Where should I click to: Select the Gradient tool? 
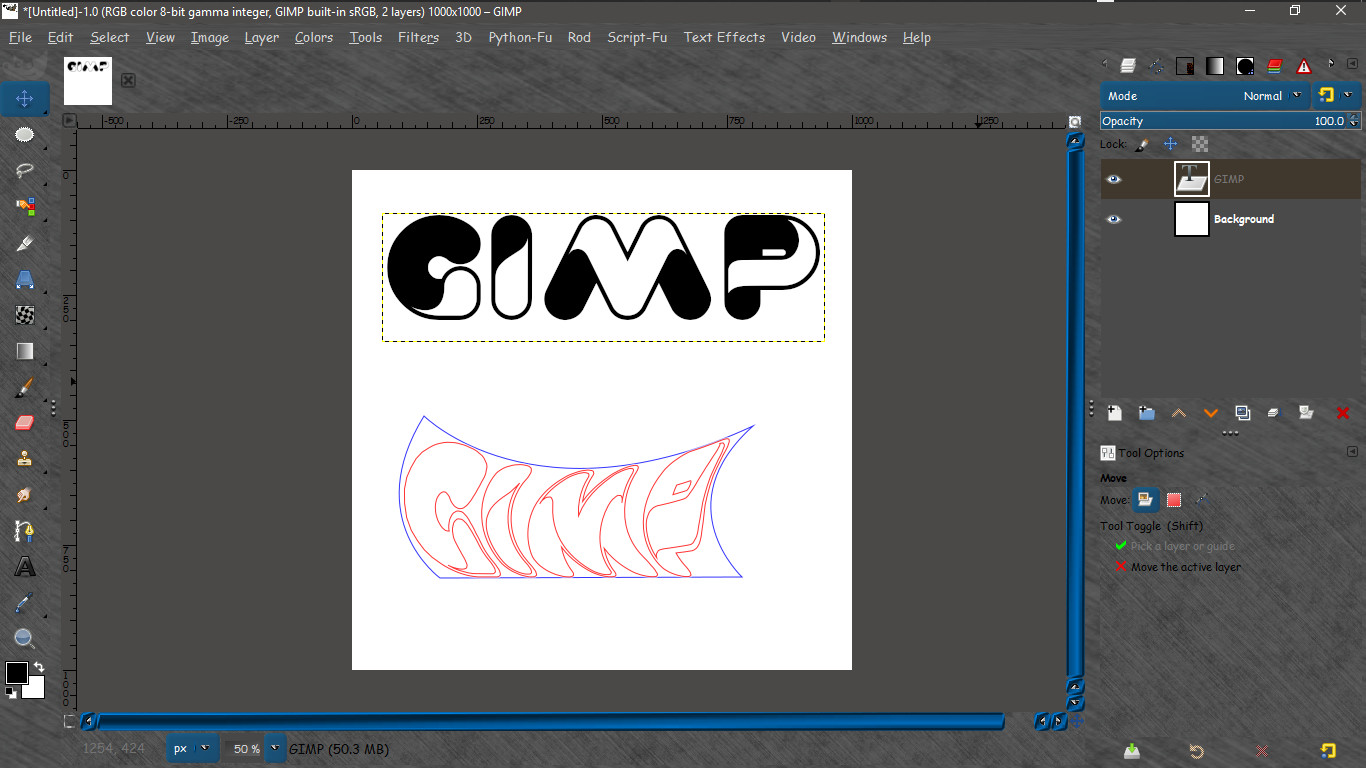click(x=25, y=351)
